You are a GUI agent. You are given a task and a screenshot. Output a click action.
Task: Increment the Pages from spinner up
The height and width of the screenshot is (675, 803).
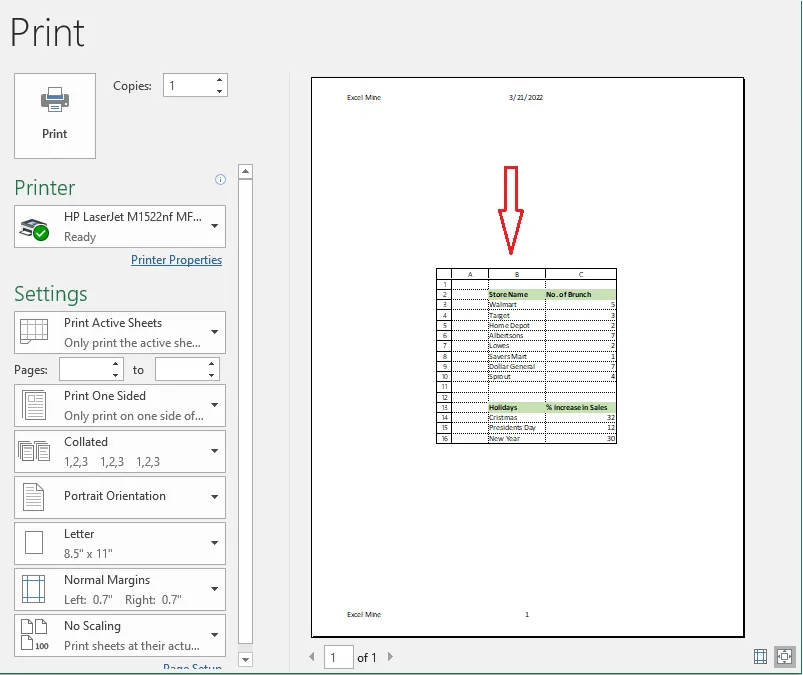(116, 364)
